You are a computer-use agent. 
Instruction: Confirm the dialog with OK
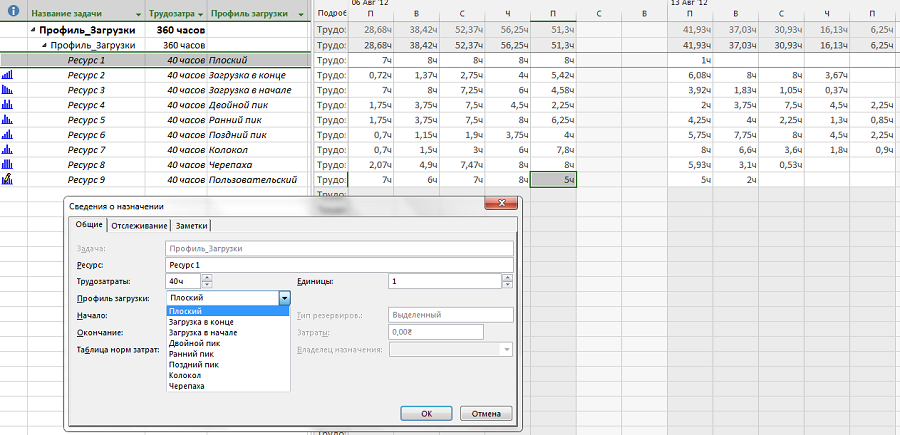(x=426, y=413)
